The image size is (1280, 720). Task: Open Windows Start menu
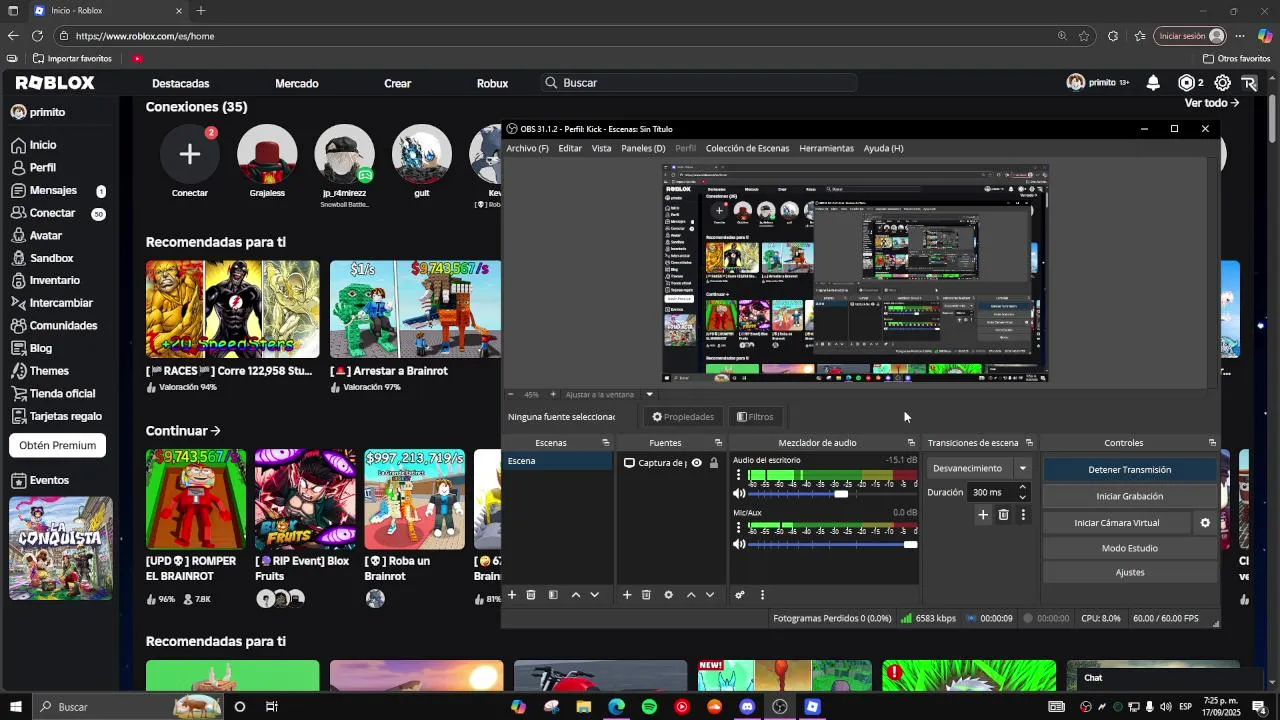coord(16,707)
